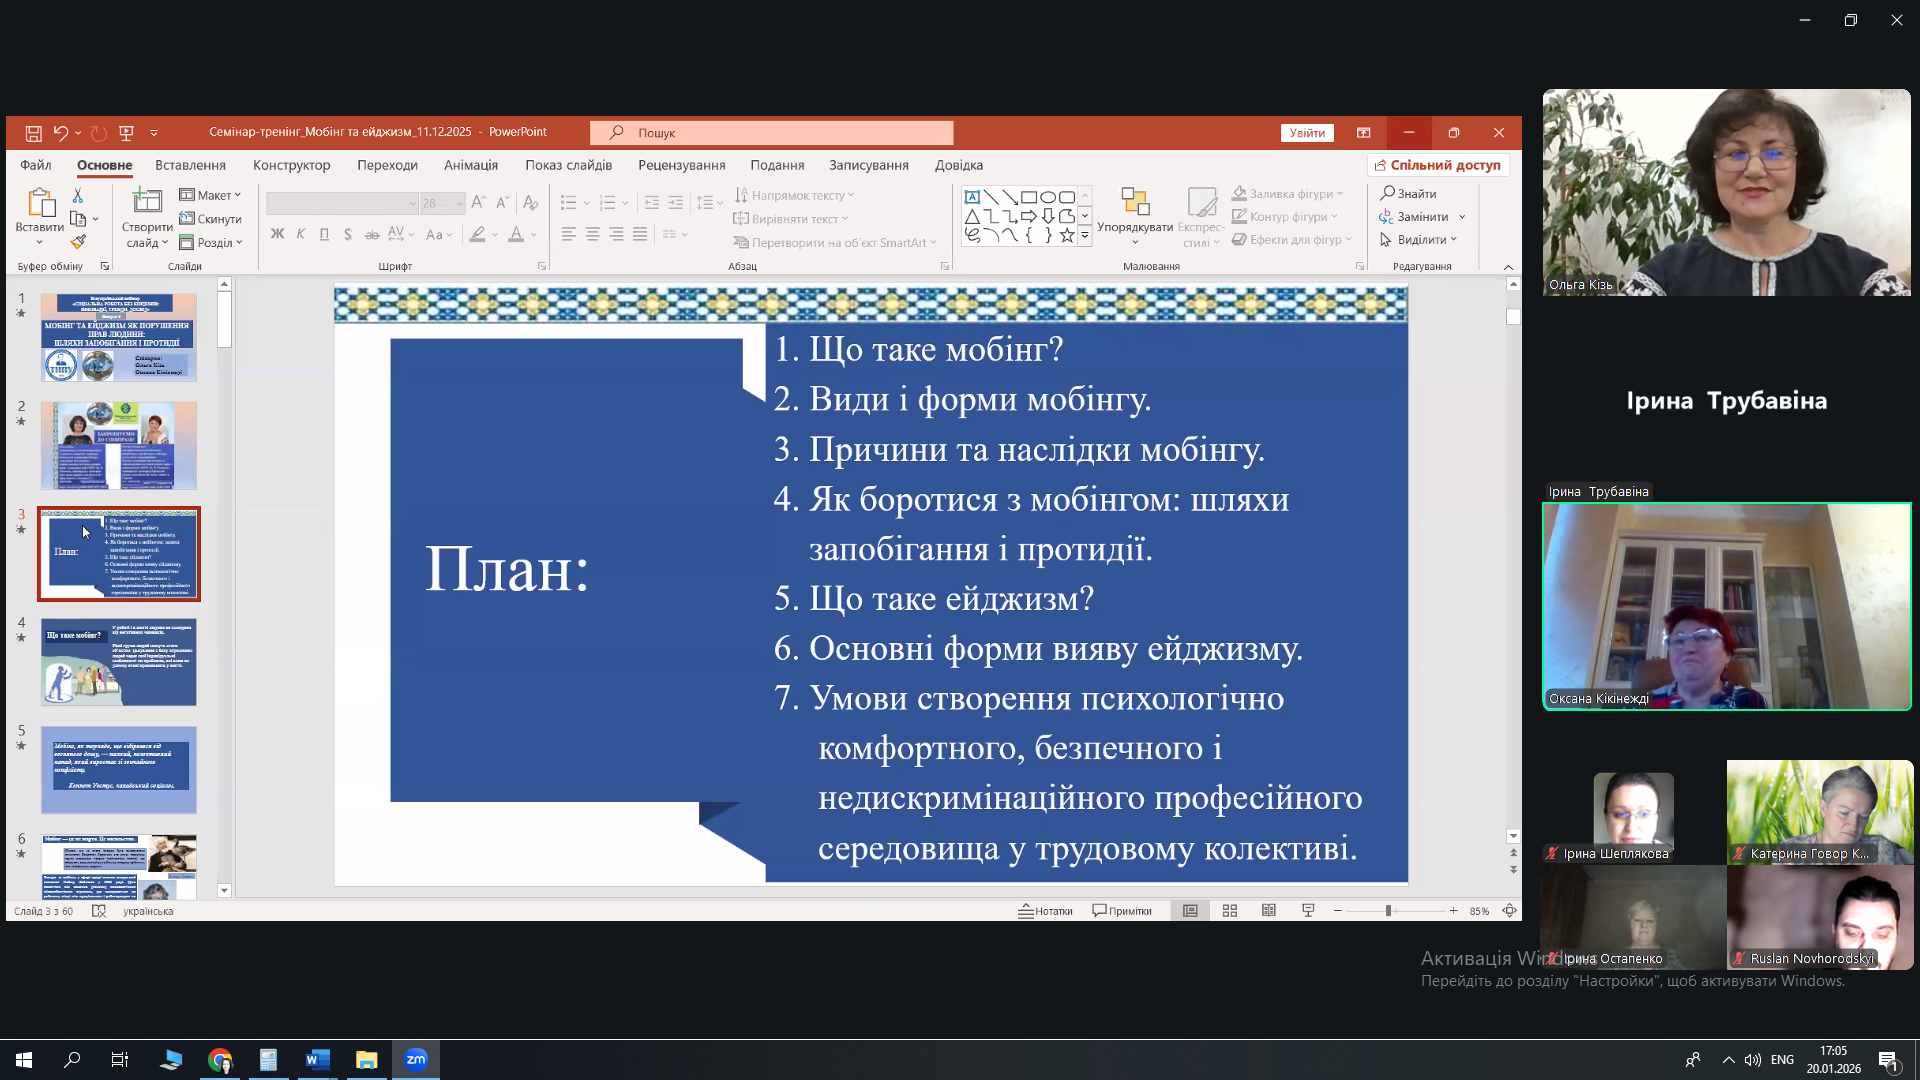1920x1080 pixels.
Task: Open the Показ слайдів tab
Action: pyautogui.click(x=568, y=165)
